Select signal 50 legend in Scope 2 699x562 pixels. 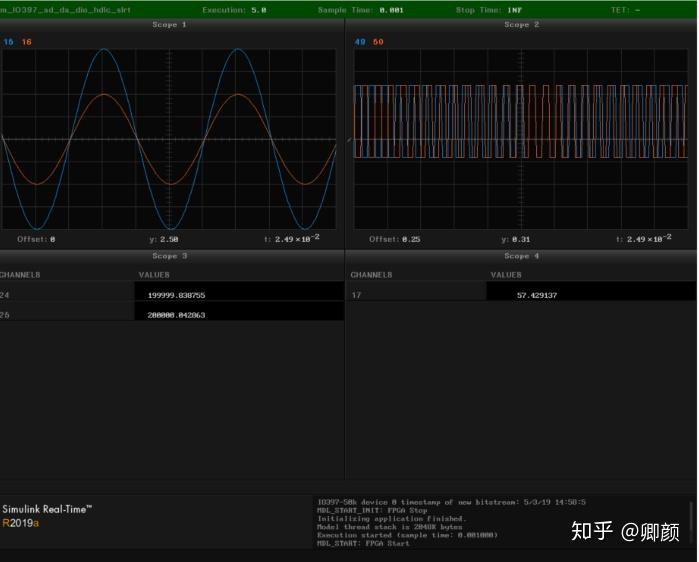378,41
